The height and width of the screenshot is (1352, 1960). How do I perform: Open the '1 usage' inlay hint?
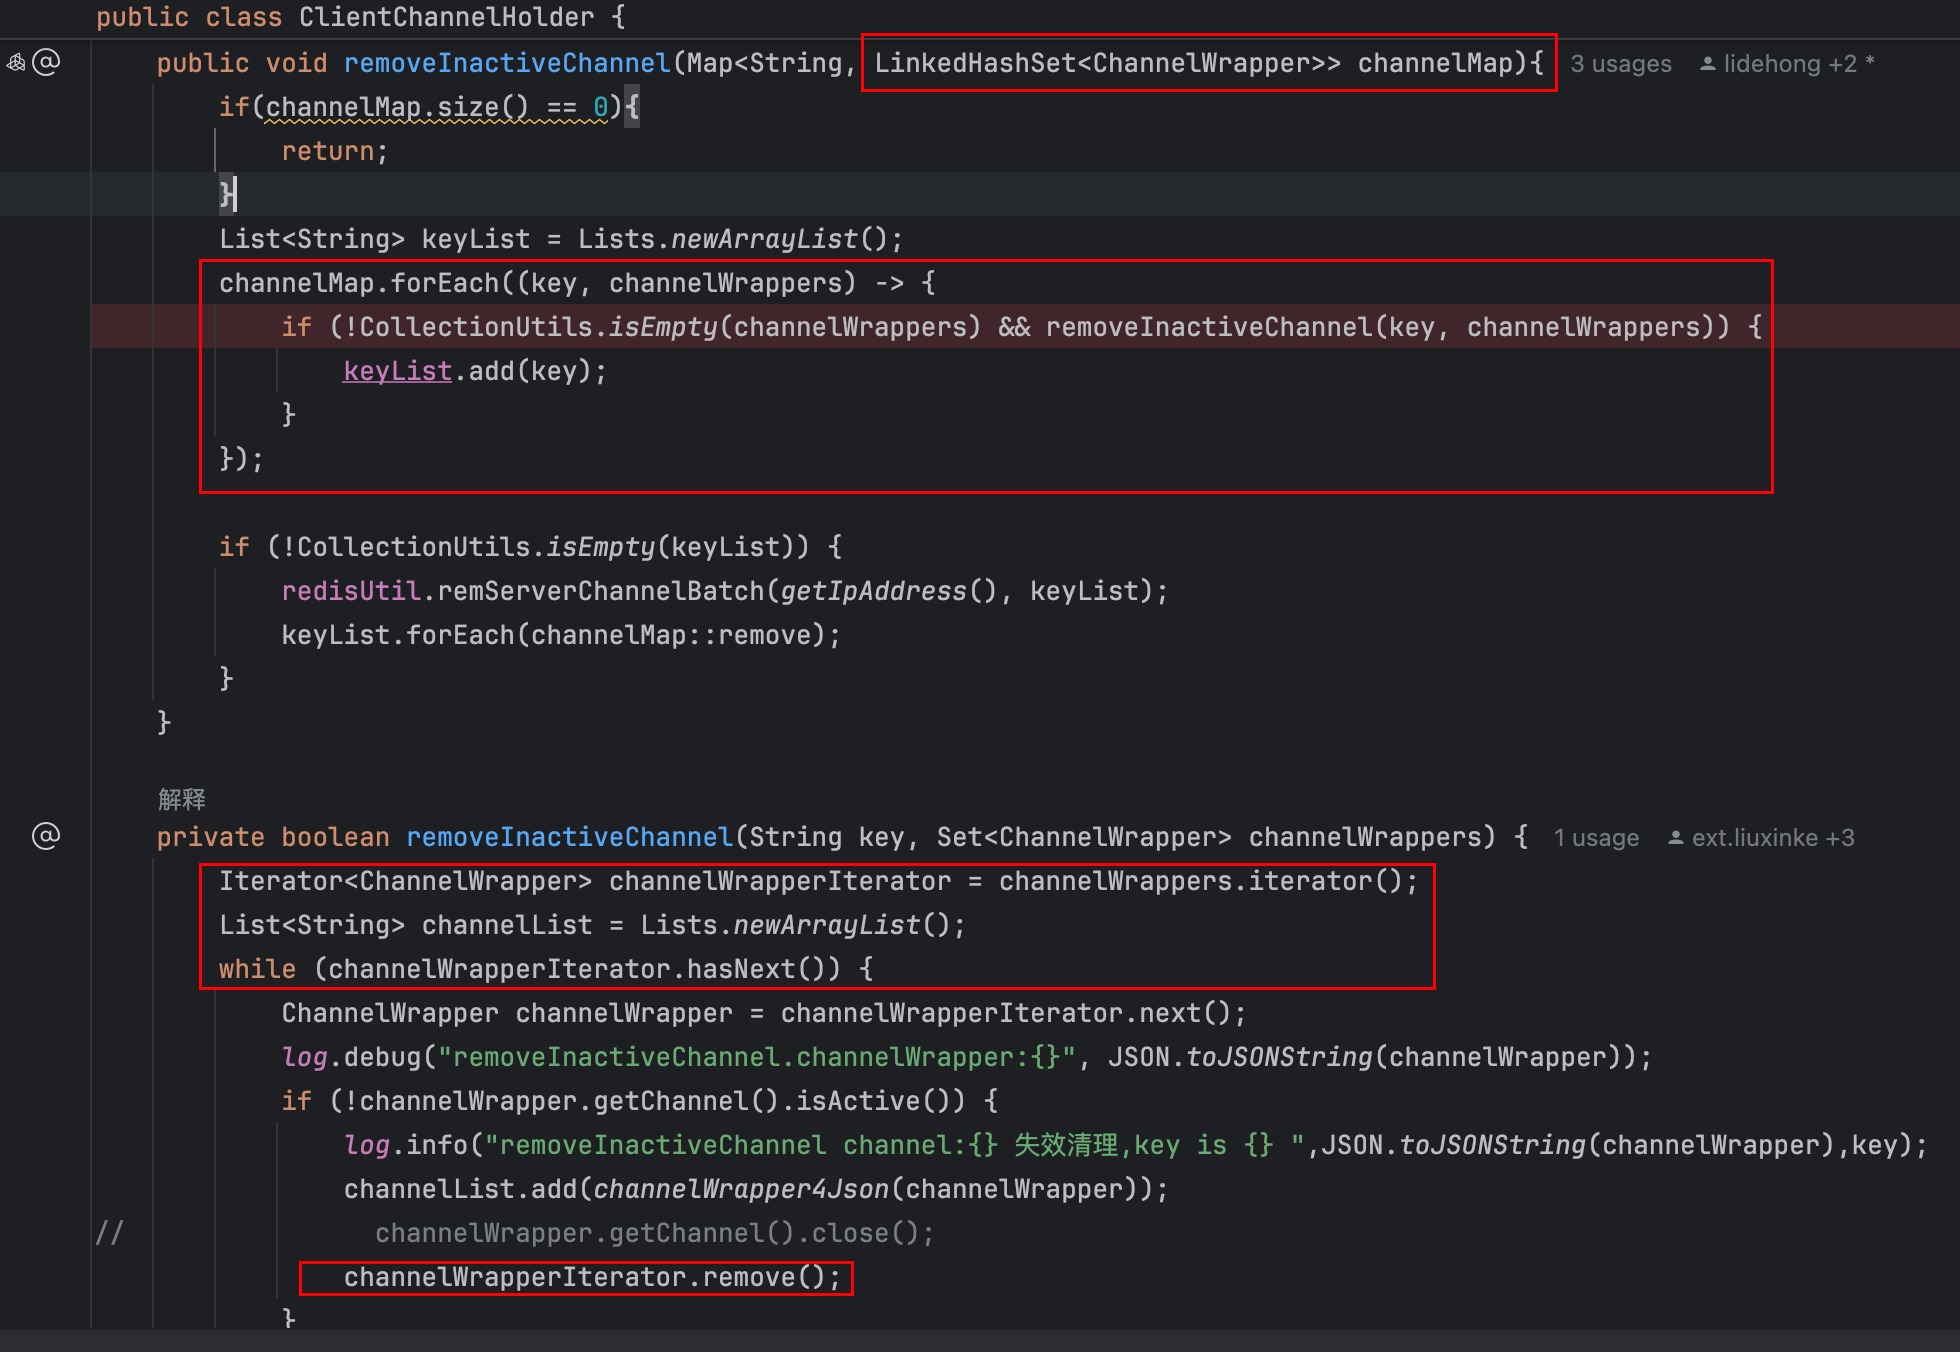pyautogui.click(x=1596, y=838)
